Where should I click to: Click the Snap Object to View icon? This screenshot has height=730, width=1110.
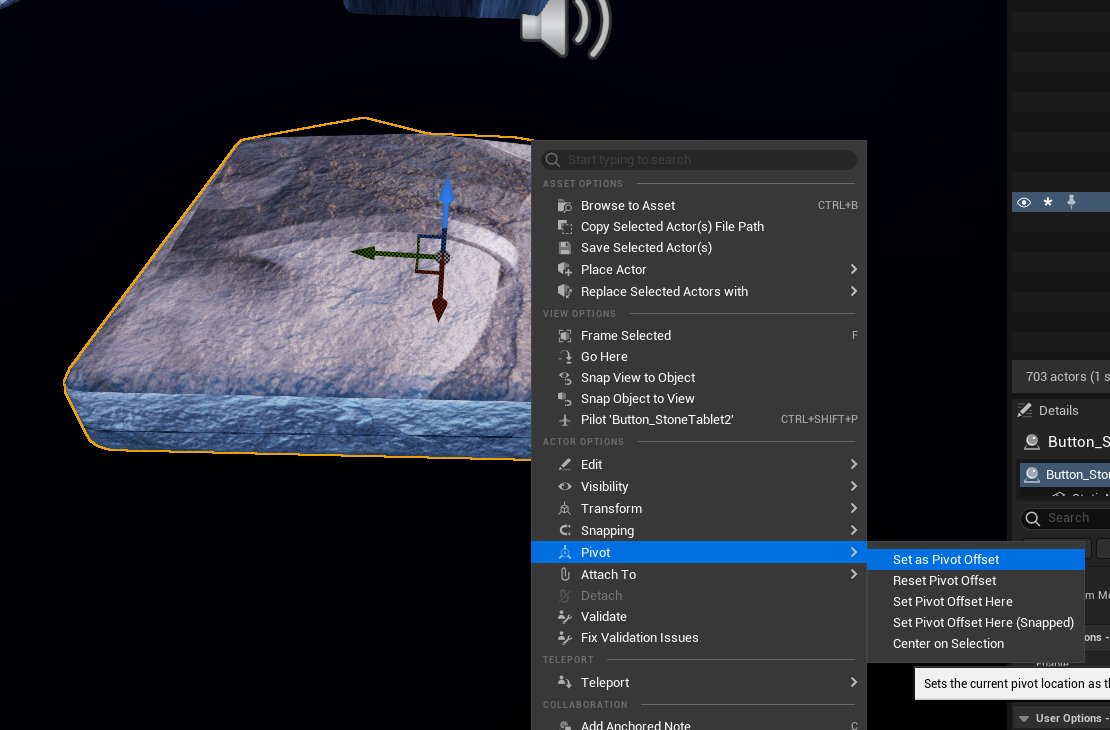(564, 399)
